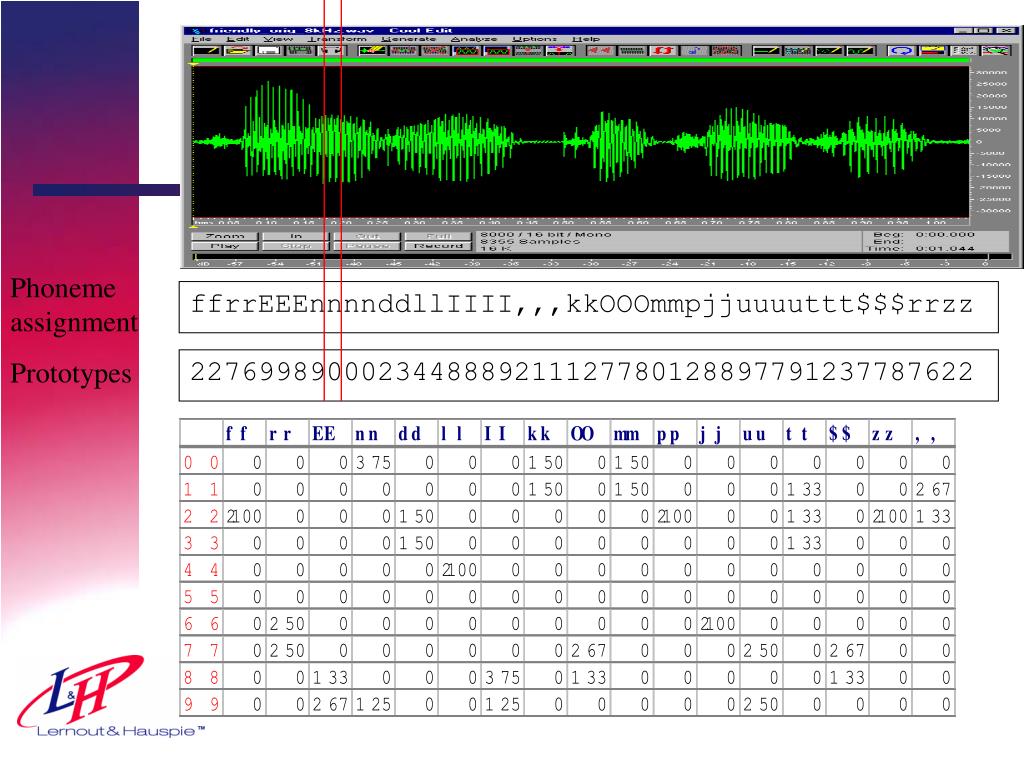Click row label '5 5' in table
This screenshot has width=1024, height=768.
[201, 596]
